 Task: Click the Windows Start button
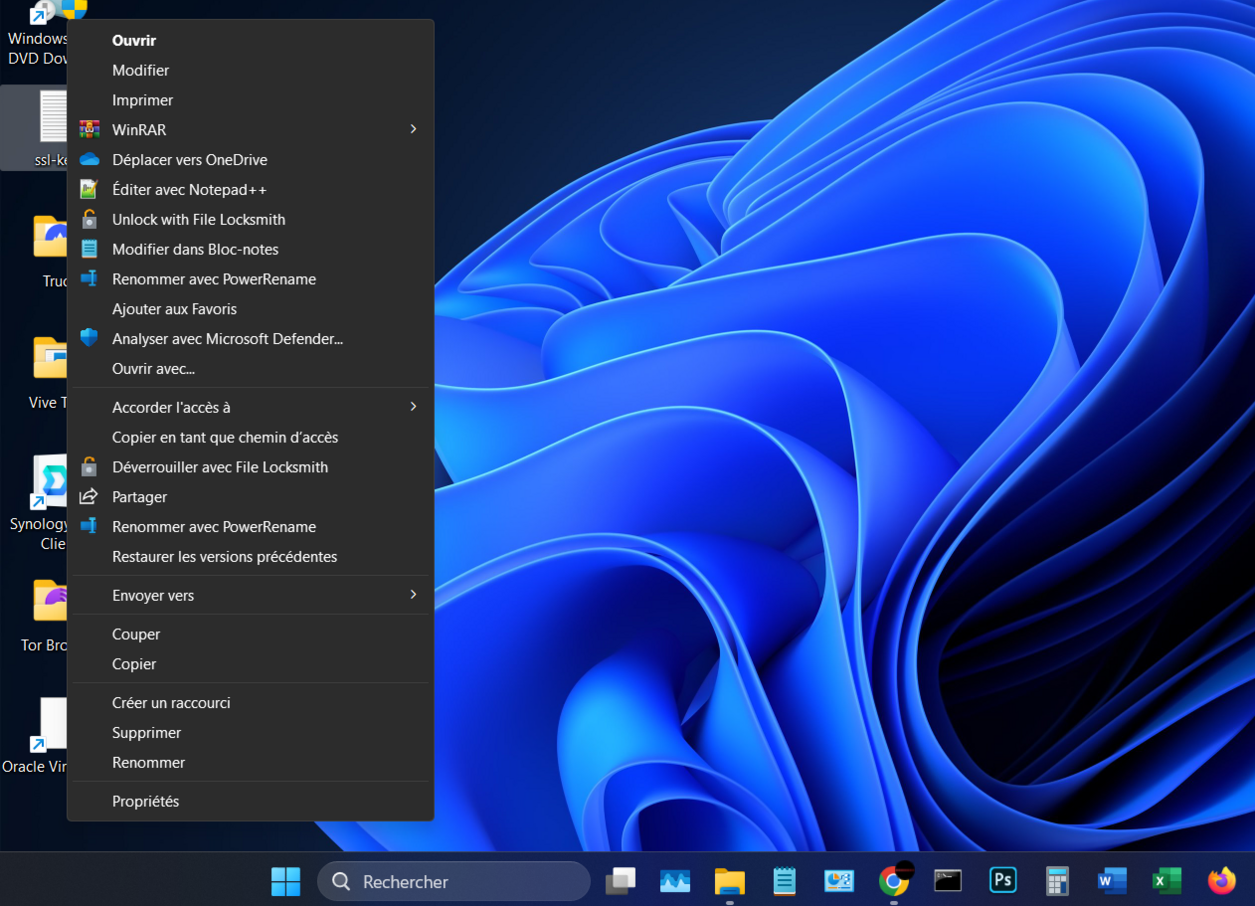point(286,881)
